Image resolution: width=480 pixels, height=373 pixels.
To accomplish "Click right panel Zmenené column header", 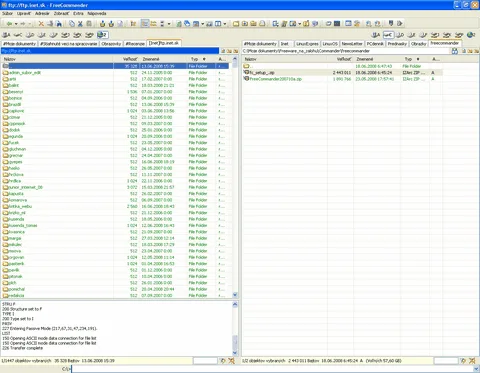I will 377,59.
